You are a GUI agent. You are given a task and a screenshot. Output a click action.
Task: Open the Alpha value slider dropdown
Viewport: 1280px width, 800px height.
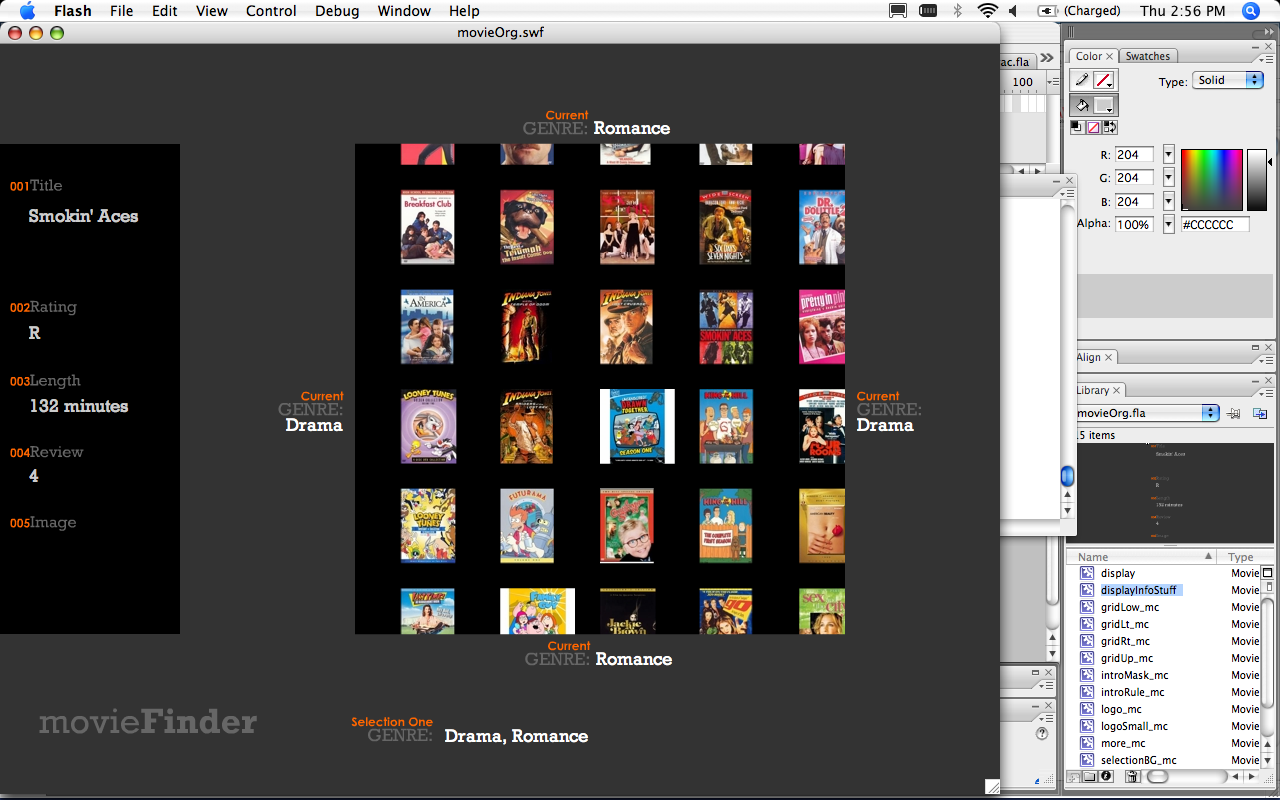point(1168,225)
